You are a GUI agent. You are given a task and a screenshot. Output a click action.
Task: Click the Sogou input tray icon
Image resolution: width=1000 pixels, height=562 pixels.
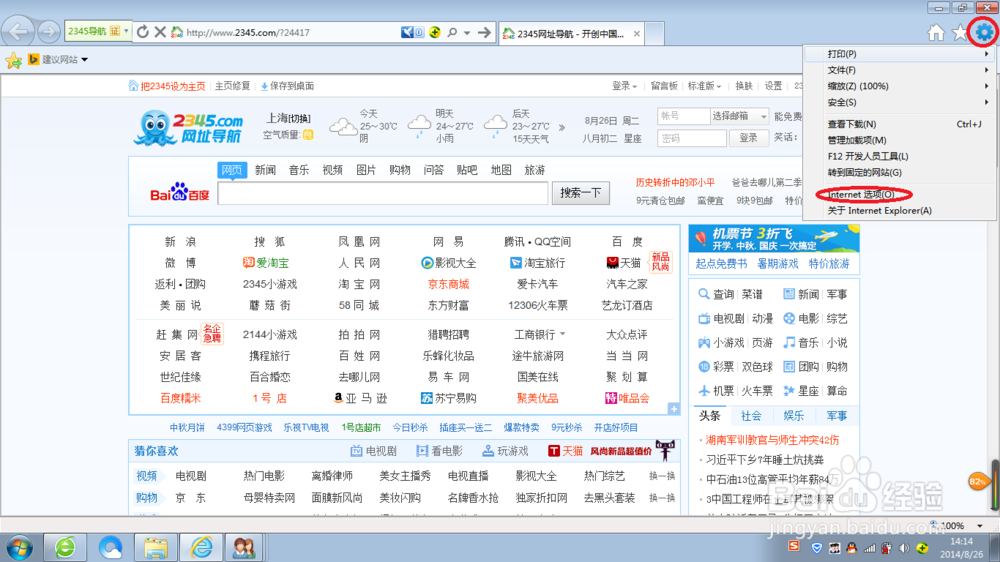click(794, 546)
